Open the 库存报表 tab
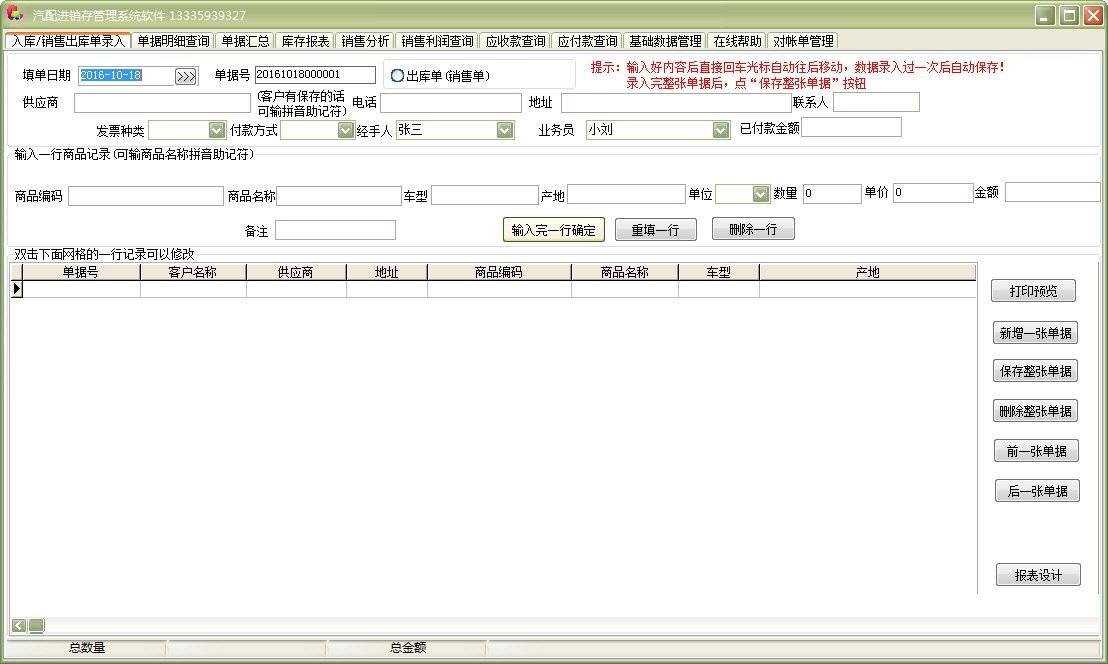1108x664 pixels. 305,41
